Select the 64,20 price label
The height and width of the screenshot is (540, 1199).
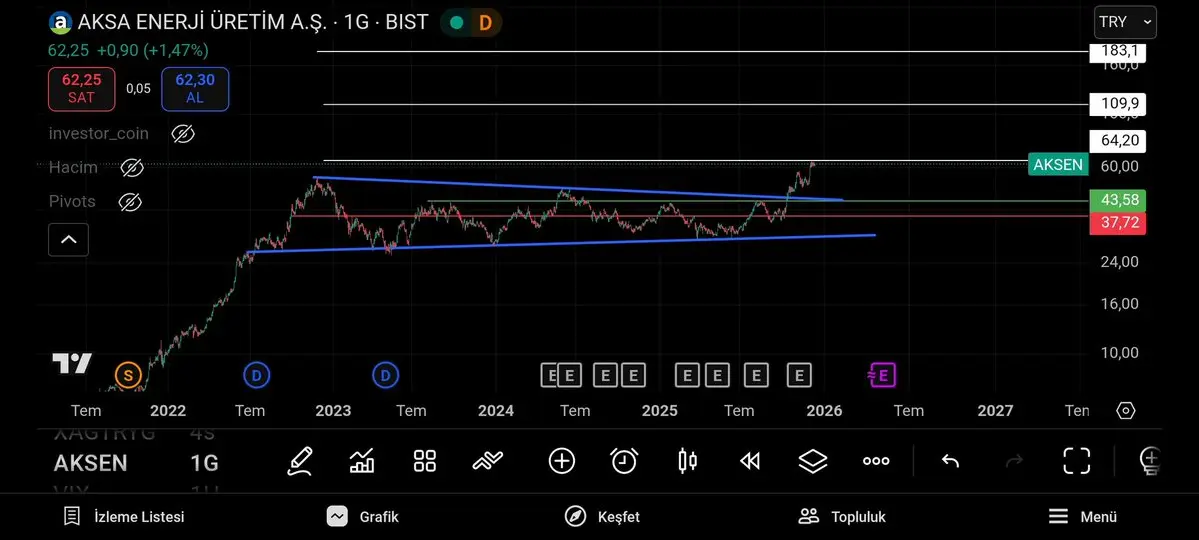(x=1119, y=141)
